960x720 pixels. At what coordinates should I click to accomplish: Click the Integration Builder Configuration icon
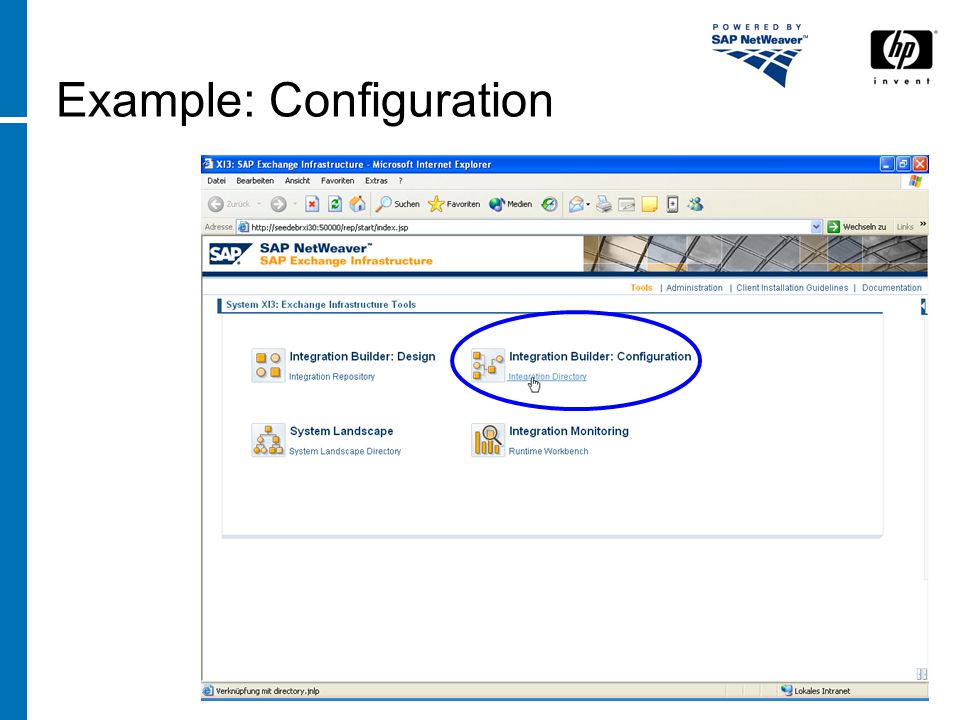tap(488, 366)
